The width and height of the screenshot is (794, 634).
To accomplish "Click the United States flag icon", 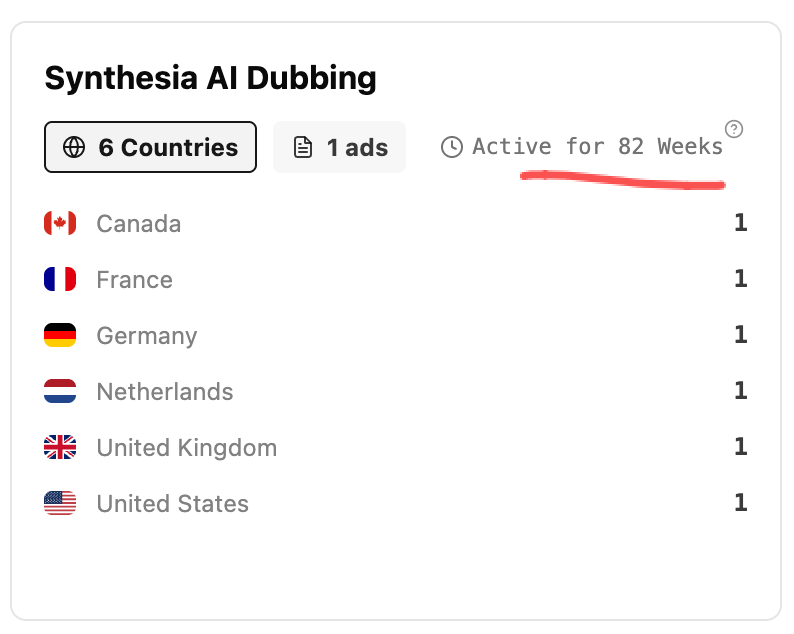I will pyautogui.click(x=60, y=503).
